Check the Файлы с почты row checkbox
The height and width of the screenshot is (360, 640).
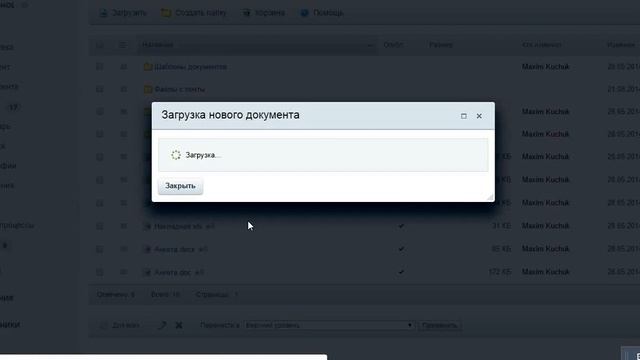[100, 89]
